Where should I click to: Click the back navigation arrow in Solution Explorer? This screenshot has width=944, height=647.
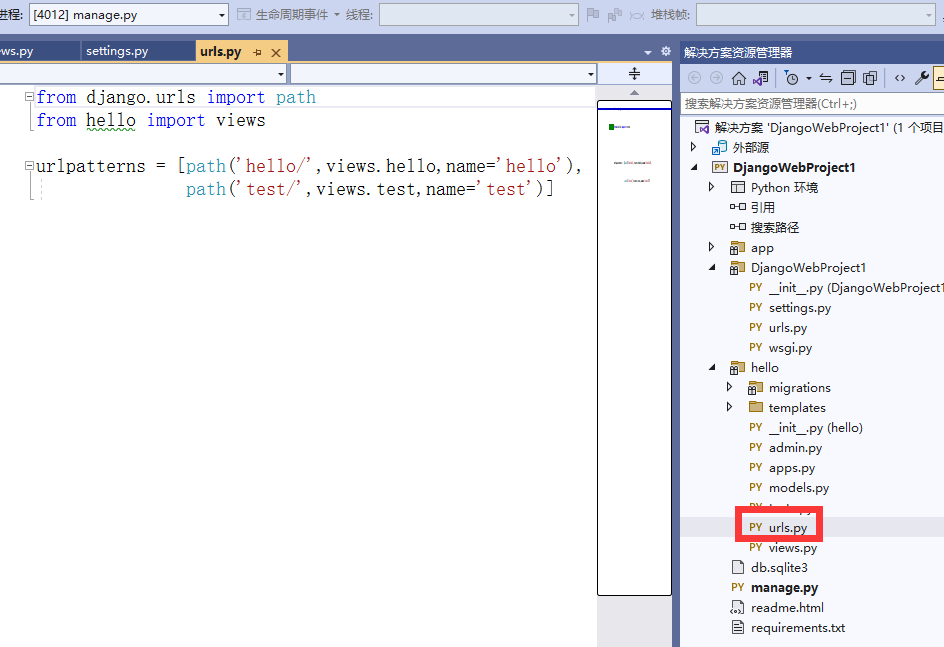coord(695,78)
